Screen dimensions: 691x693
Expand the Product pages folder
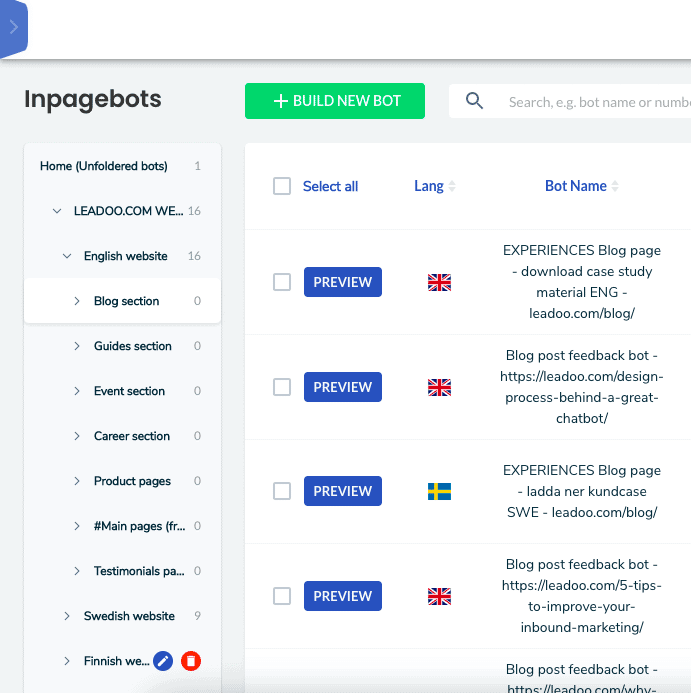[x=76, y=481]
